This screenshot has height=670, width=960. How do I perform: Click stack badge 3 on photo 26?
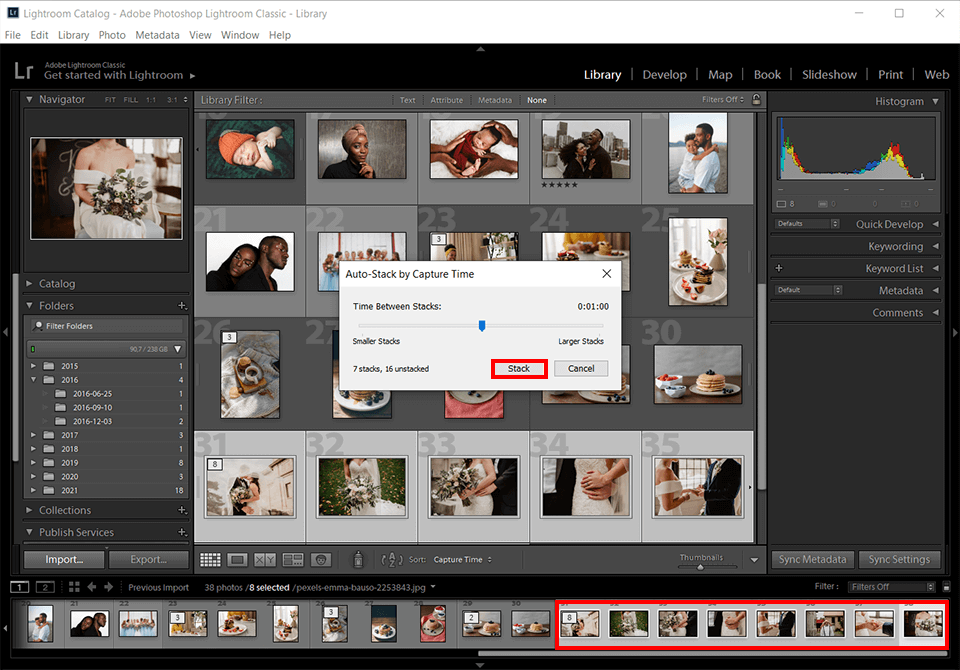click(228, 337)
